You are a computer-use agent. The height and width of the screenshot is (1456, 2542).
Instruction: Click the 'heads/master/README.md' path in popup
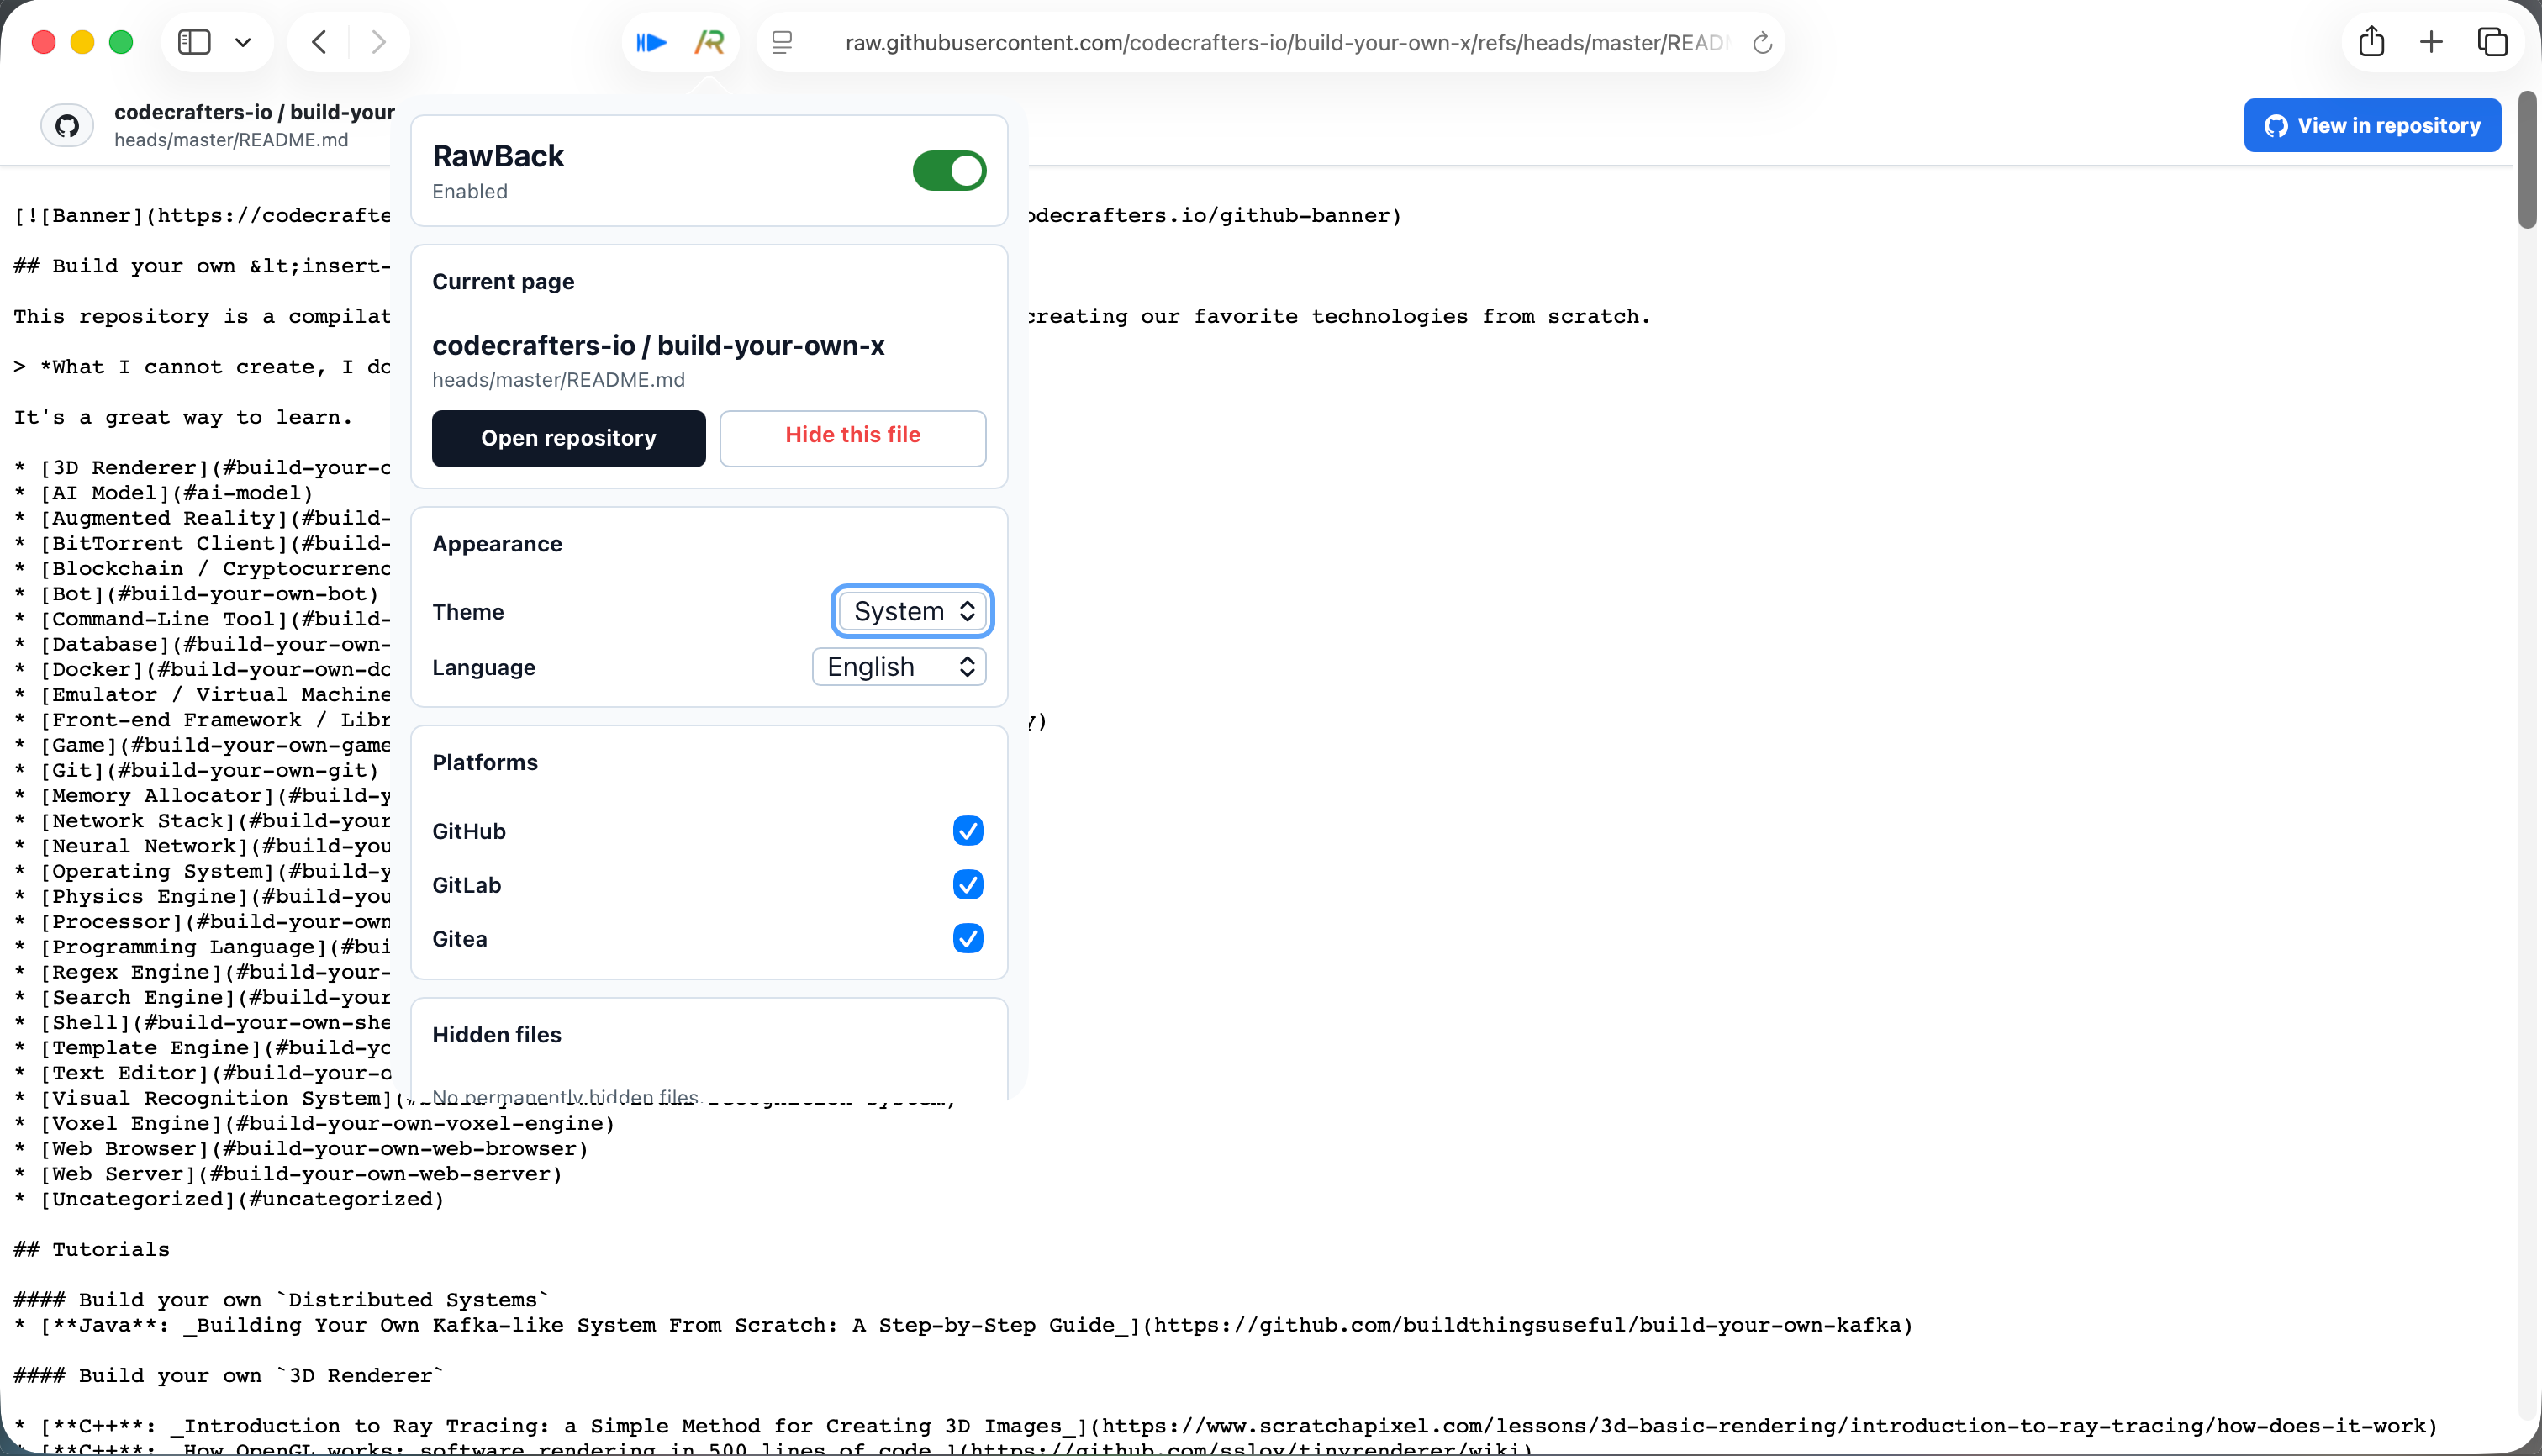tap(558, 380)
